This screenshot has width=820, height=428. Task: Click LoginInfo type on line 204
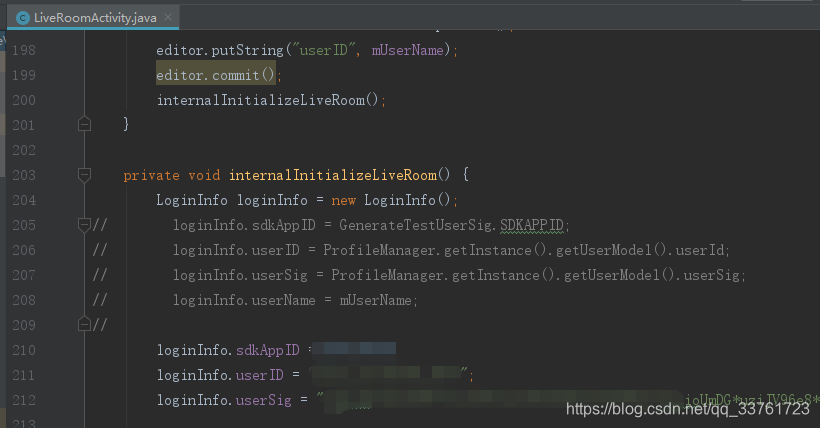point(191,200)
